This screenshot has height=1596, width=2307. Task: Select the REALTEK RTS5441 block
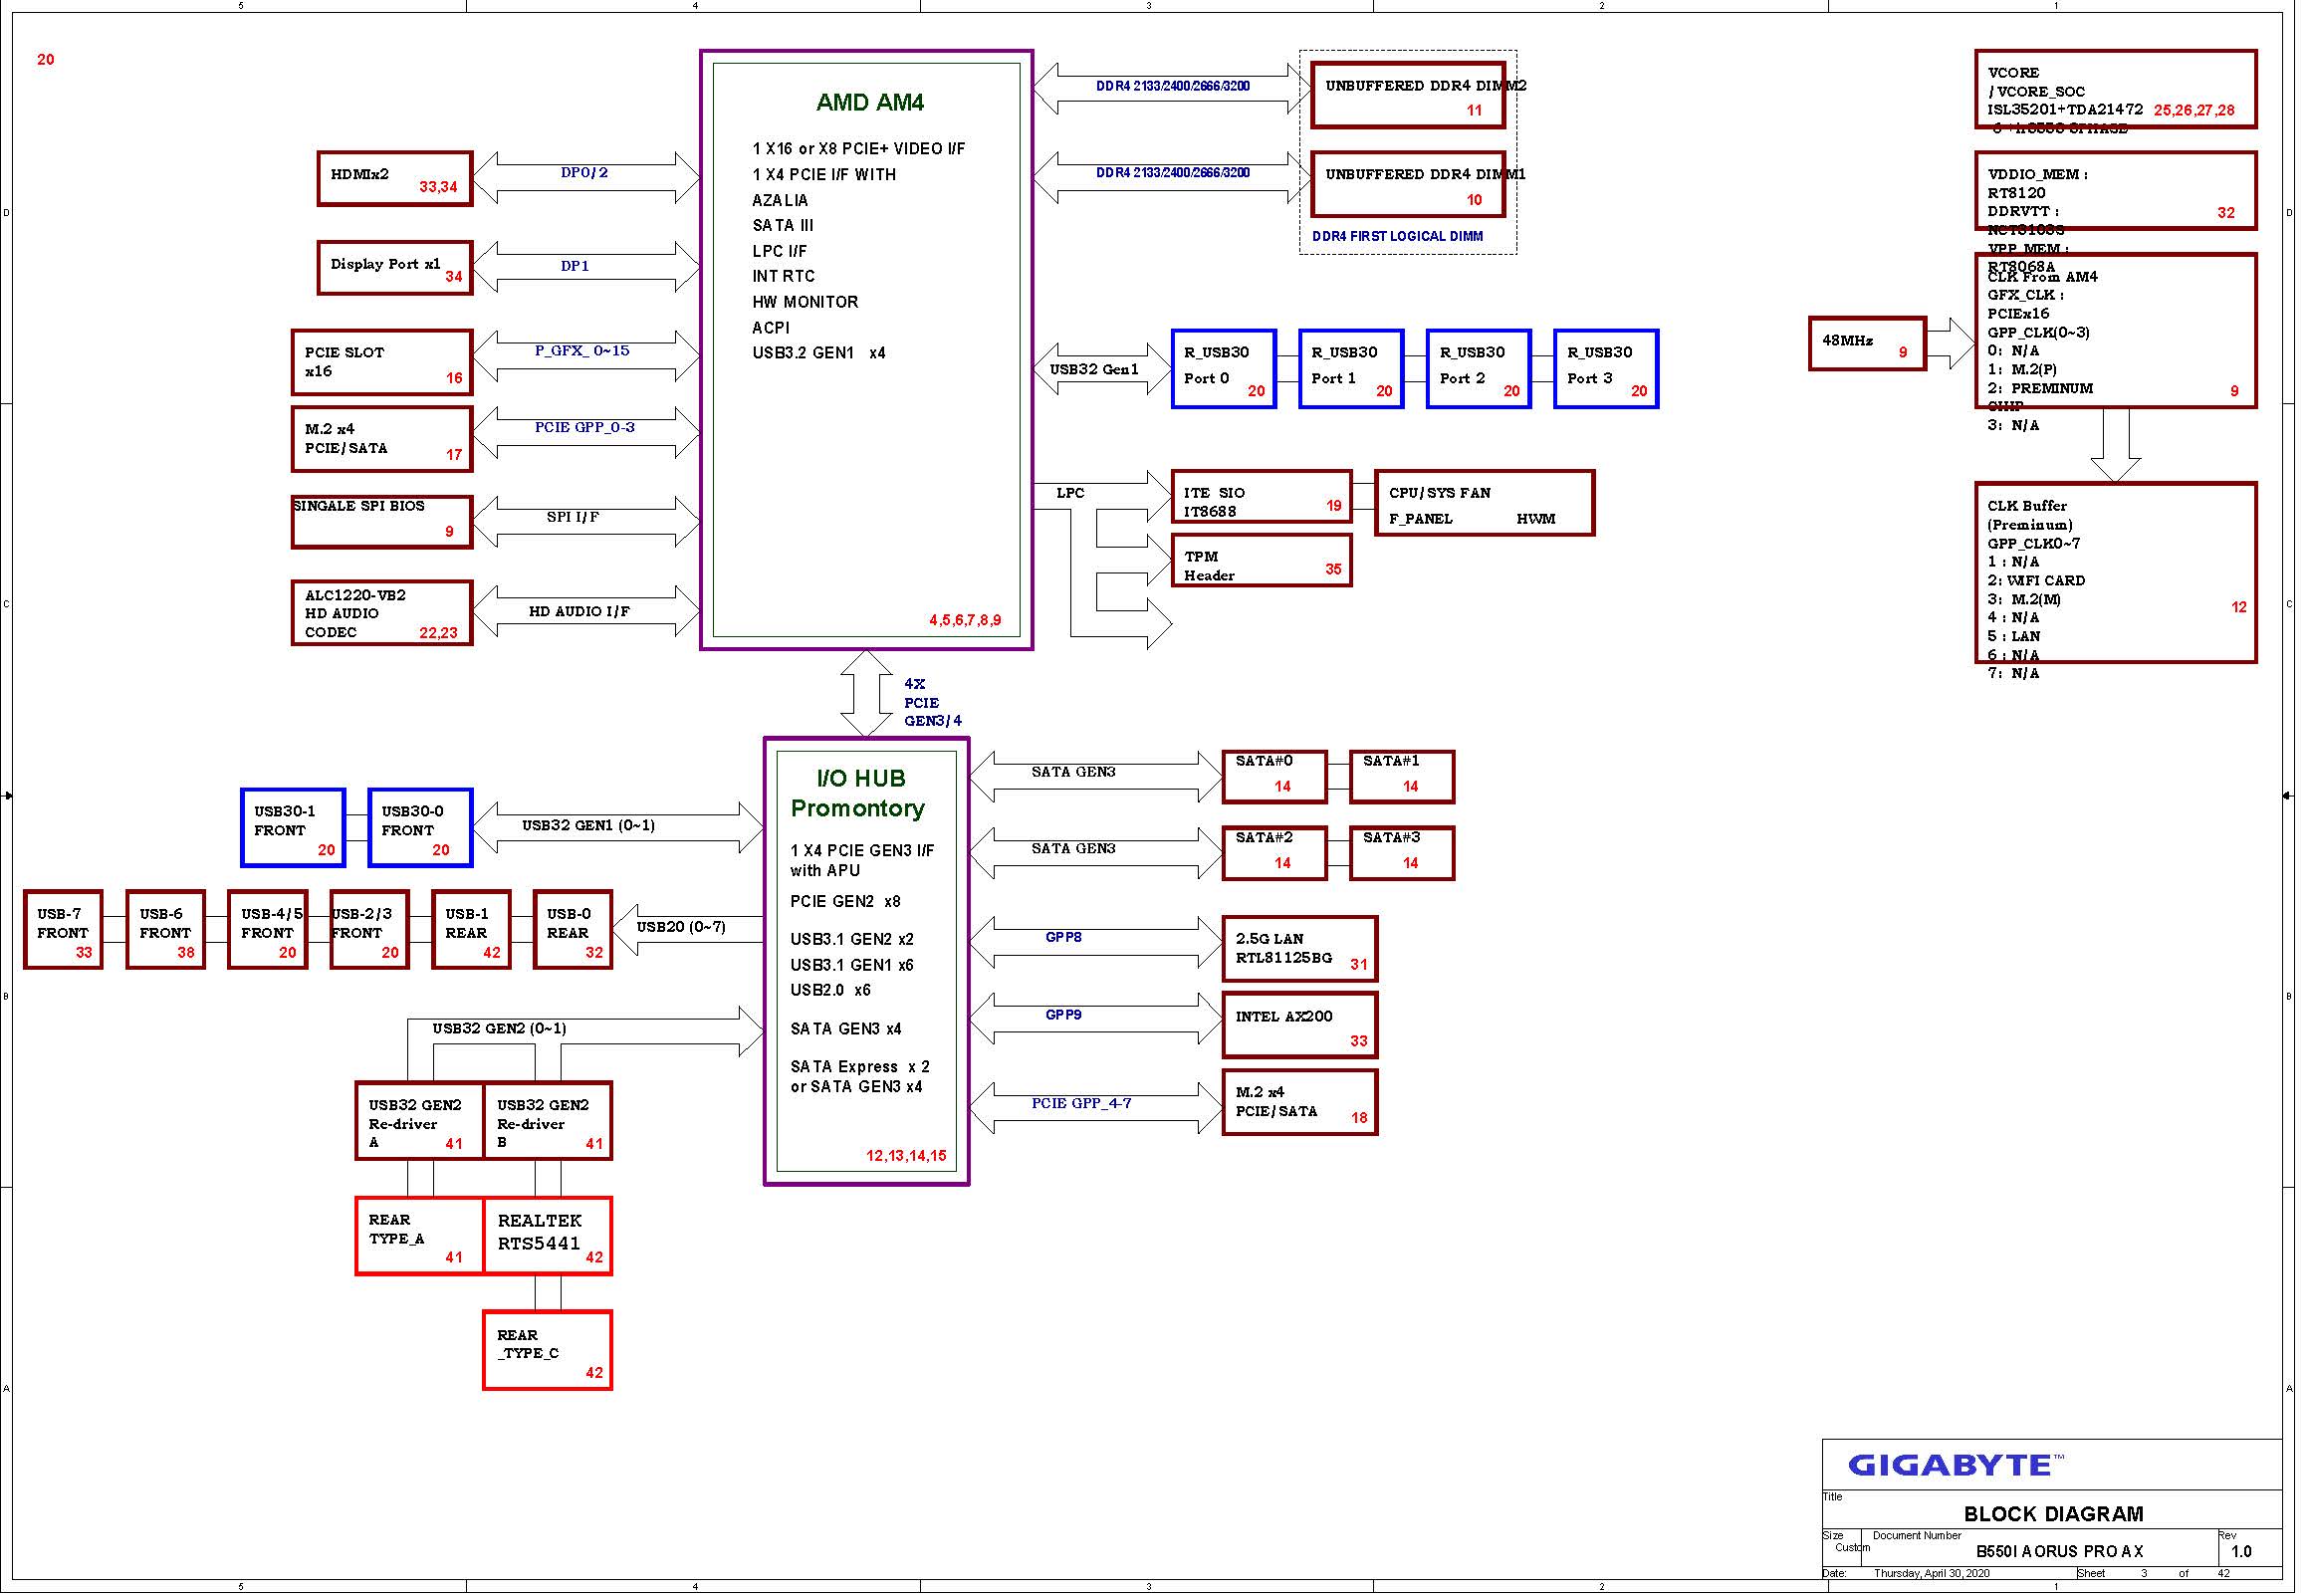click(x=548, y=1236)
